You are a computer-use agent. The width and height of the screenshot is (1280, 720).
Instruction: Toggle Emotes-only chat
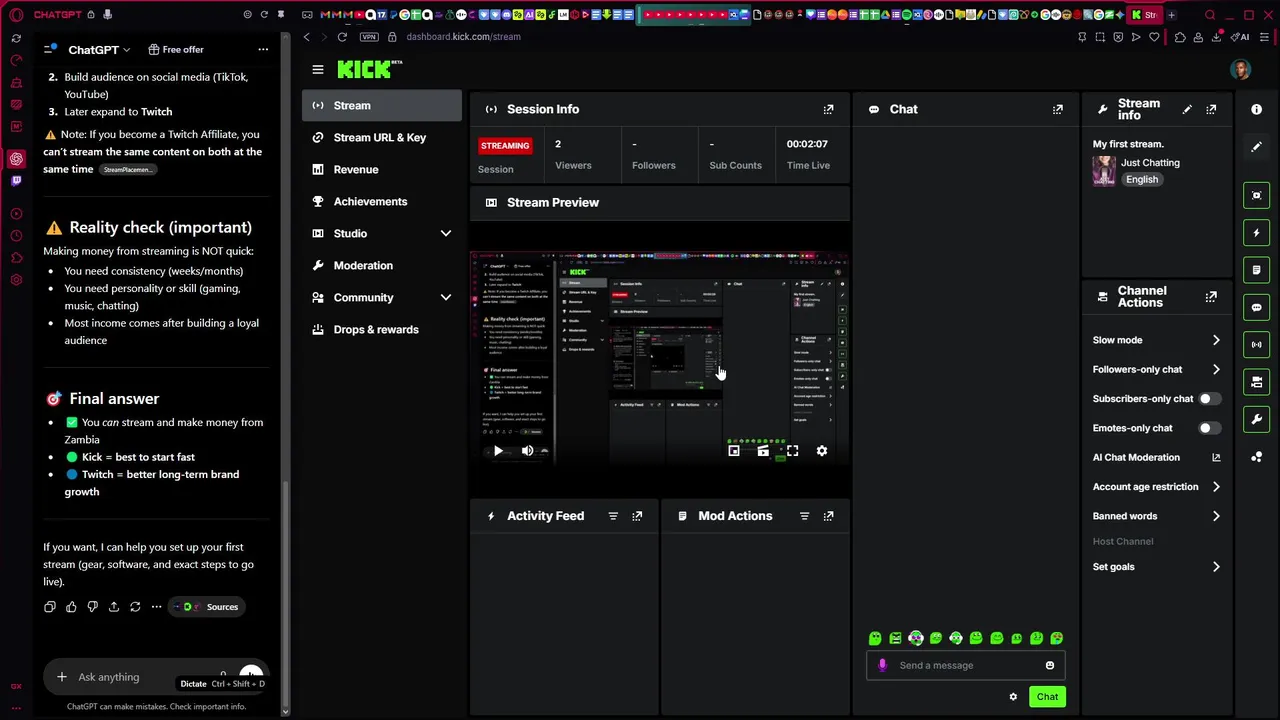(x=1210, y=428)
